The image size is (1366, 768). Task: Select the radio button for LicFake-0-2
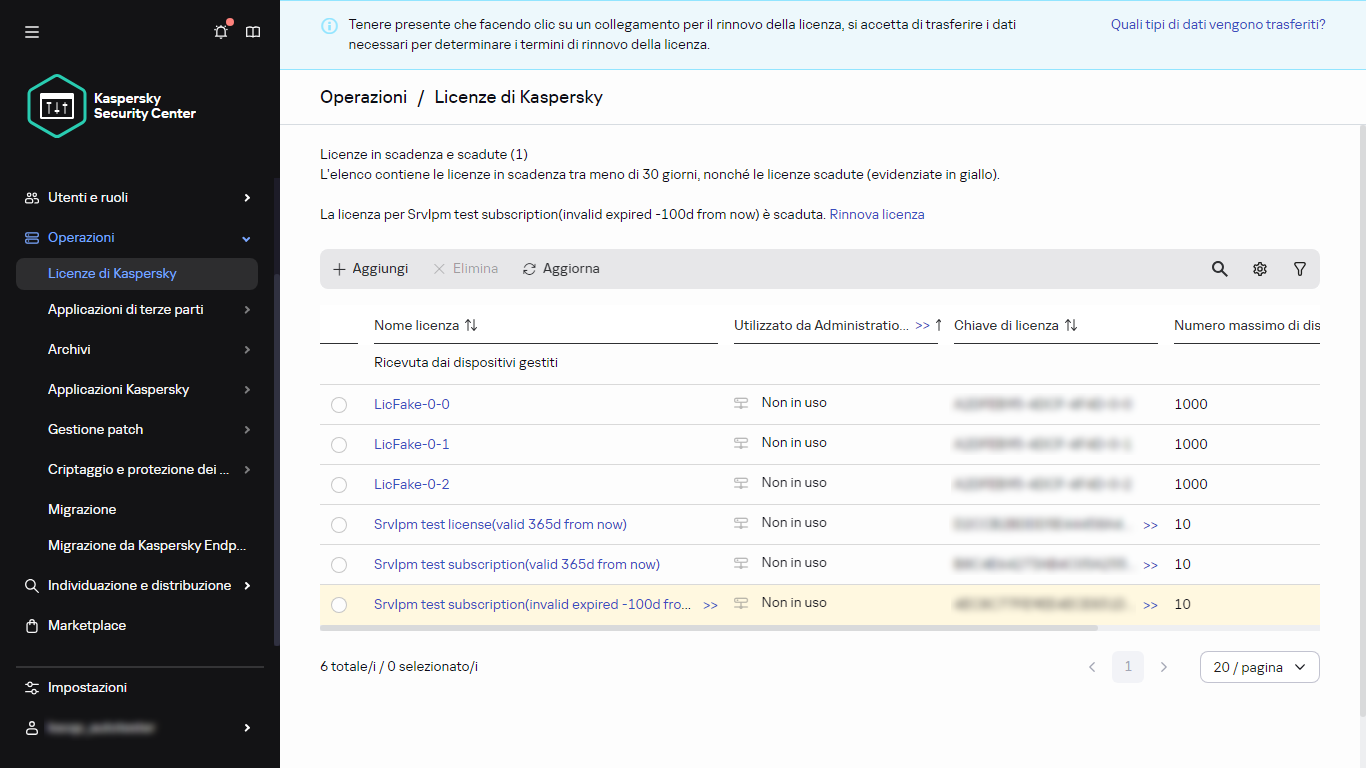tap(339, 484)
